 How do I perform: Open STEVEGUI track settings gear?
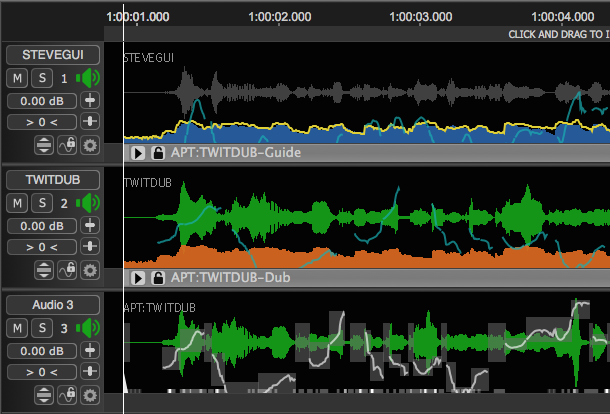(90, 145)
